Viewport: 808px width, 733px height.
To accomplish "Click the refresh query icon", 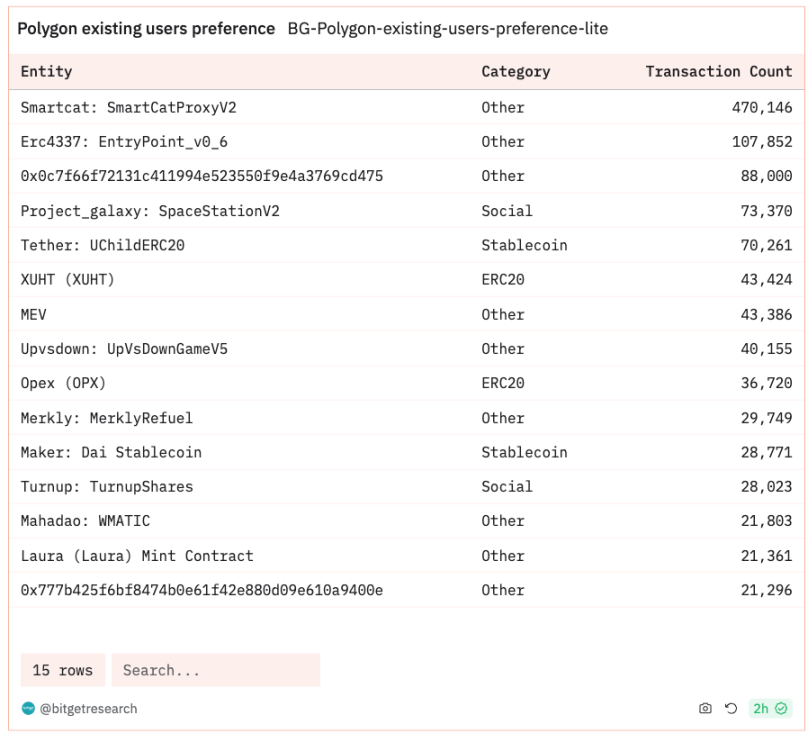I will (731, 708).
